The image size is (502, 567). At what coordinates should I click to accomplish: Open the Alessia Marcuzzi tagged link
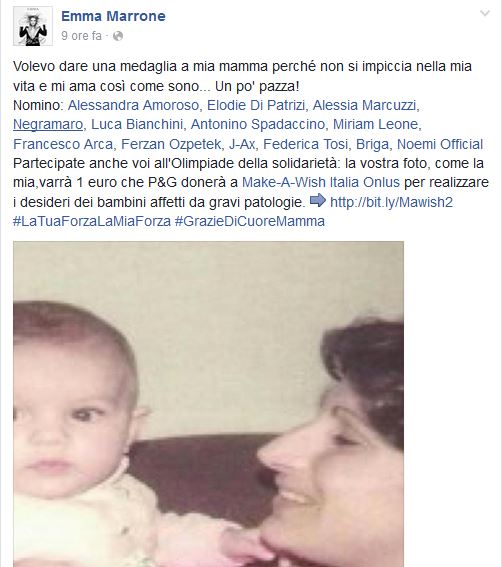tap(365, 105)
